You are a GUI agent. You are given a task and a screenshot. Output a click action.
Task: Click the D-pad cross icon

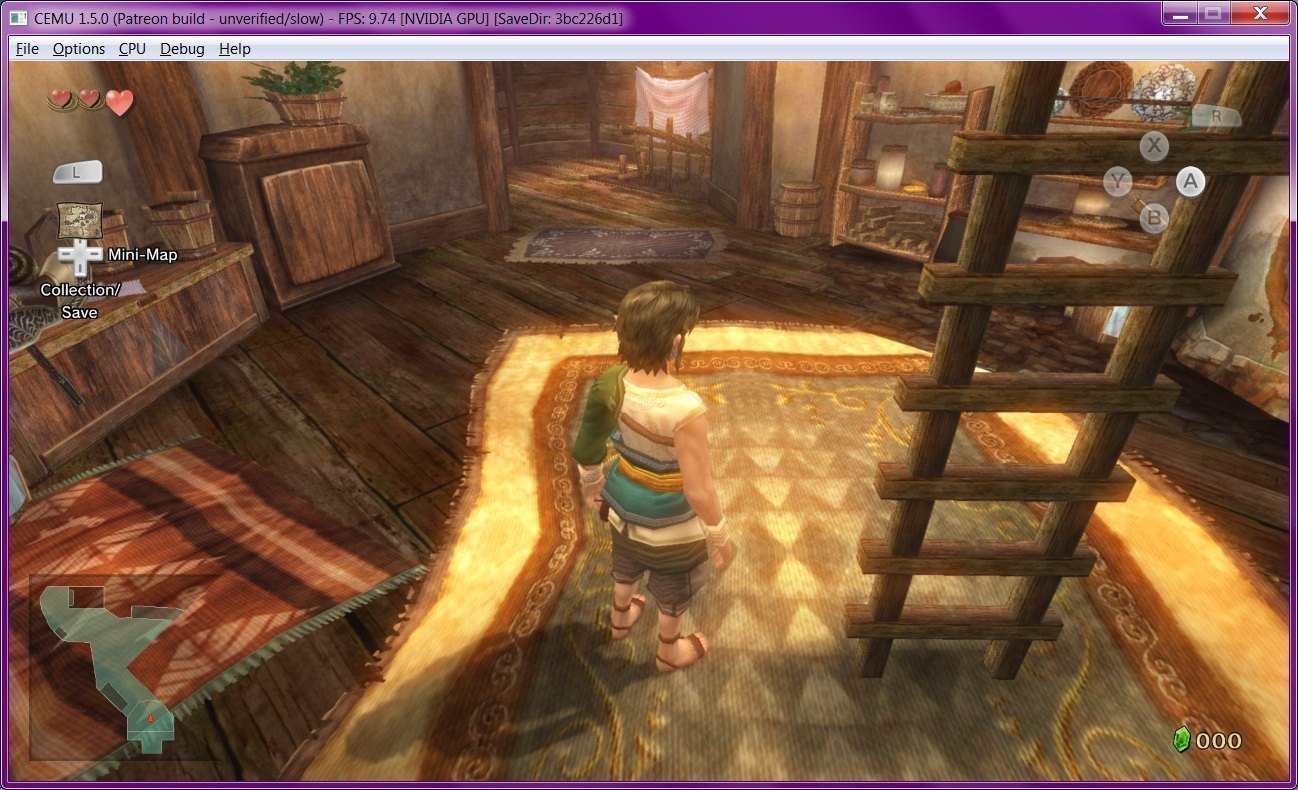pyautogui.click(x=78, y=258)
